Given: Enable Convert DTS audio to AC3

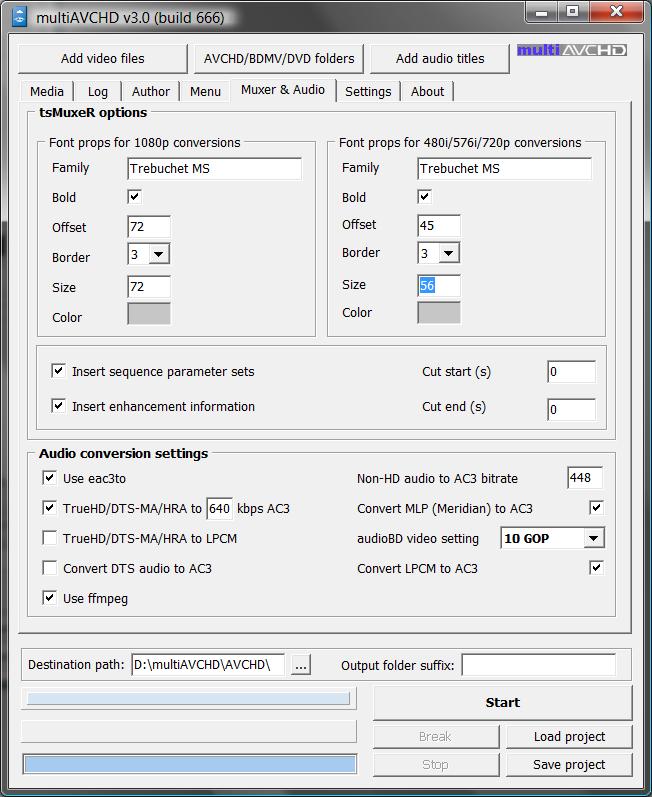Looking at the screenshot, I should 49,568.
